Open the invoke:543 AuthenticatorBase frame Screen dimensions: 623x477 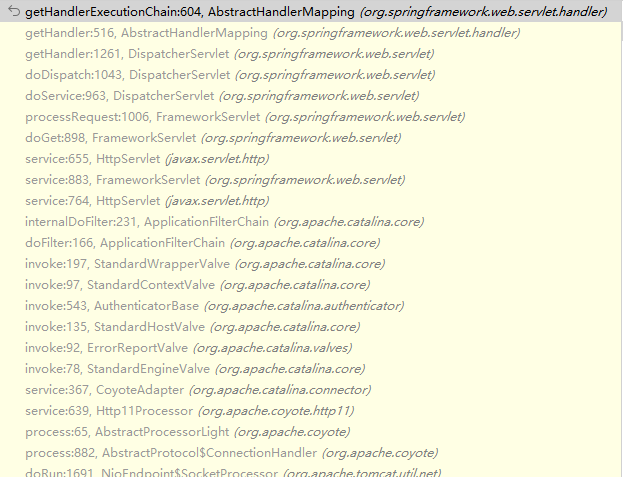tap(215, 306)
